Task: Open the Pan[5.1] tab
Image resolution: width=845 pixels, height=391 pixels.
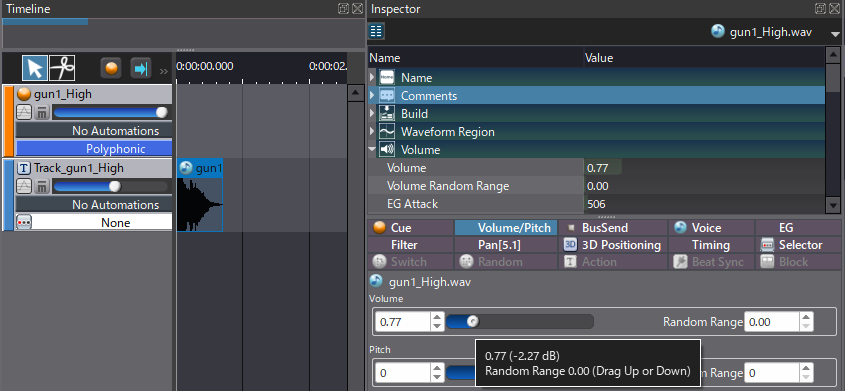Action: (x=507, y=245)
